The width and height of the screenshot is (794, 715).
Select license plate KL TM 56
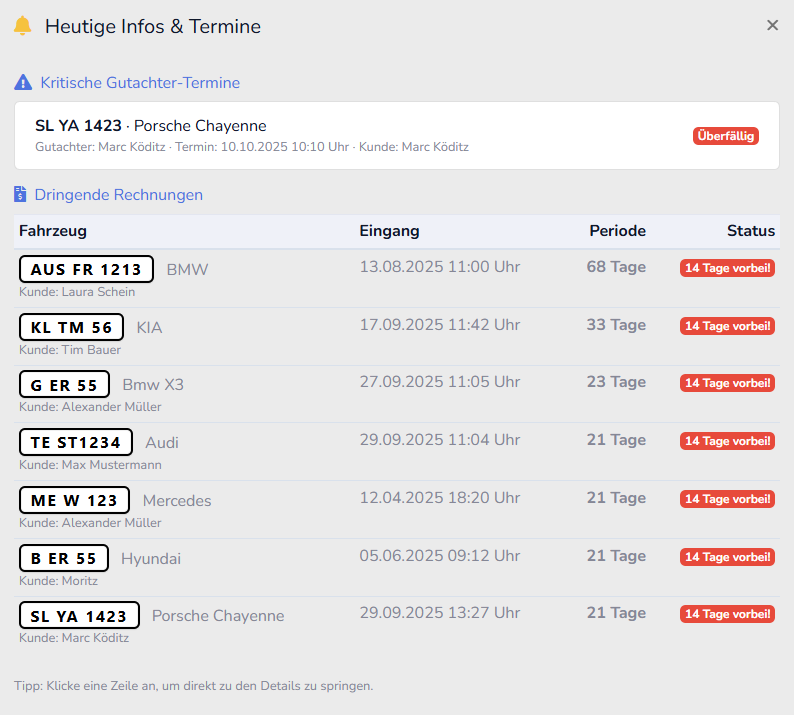[x=72, y=327]
